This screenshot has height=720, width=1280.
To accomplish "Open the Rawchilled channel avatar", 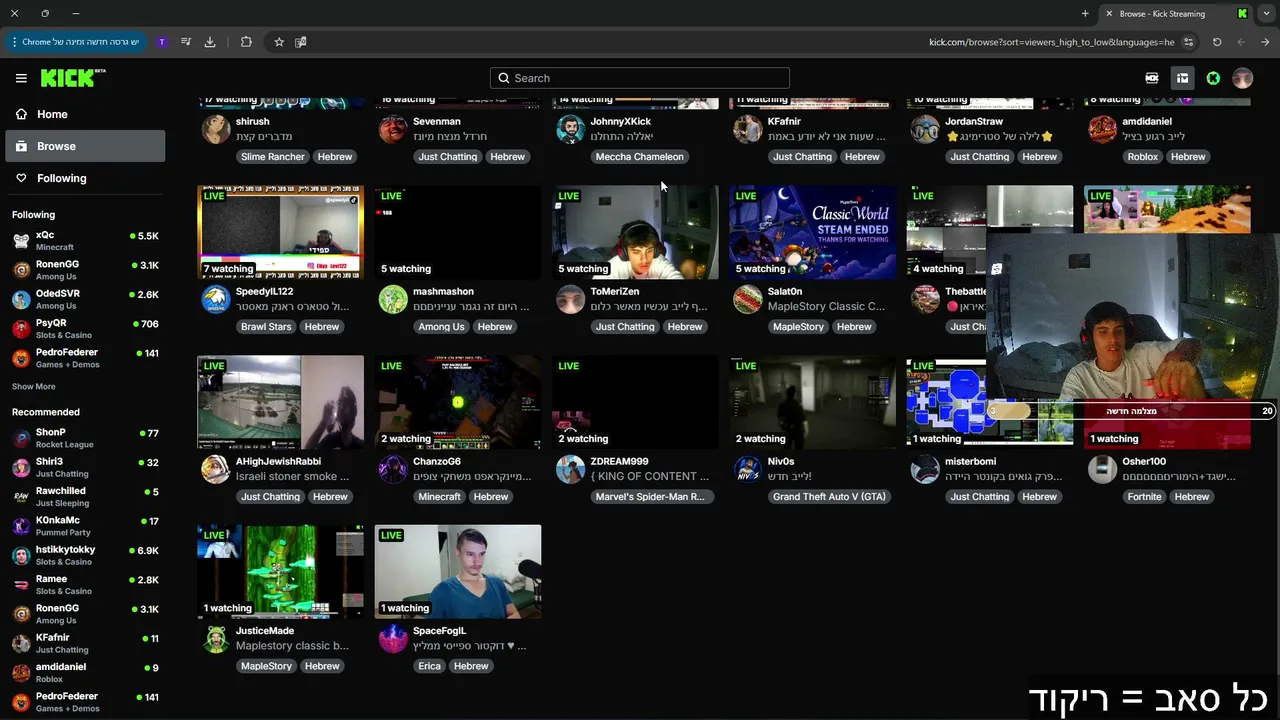I will pos(21,497).
